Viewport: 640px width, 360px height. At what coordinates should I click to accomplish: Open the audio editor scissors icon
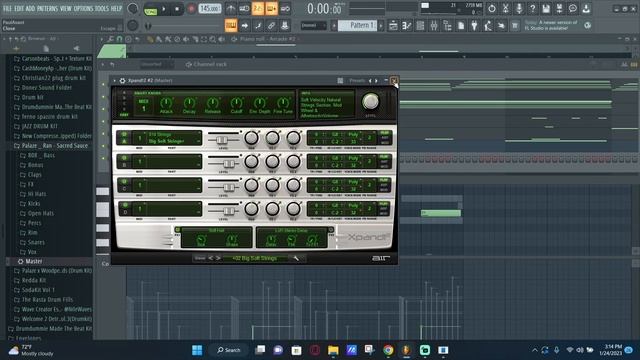(x=505, y=8)
